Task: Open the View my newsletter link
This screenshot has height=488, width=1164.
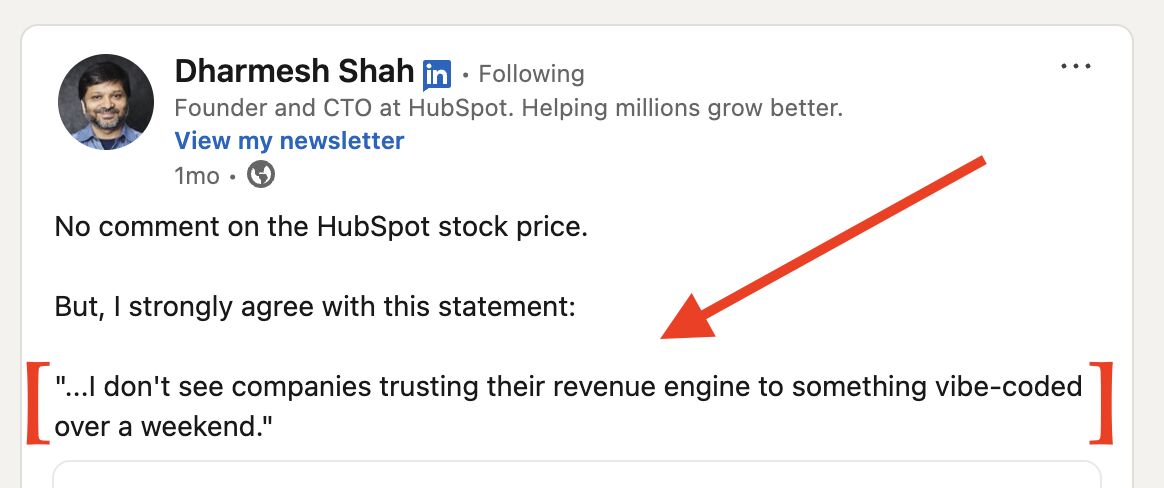Action: pos(289,141)
